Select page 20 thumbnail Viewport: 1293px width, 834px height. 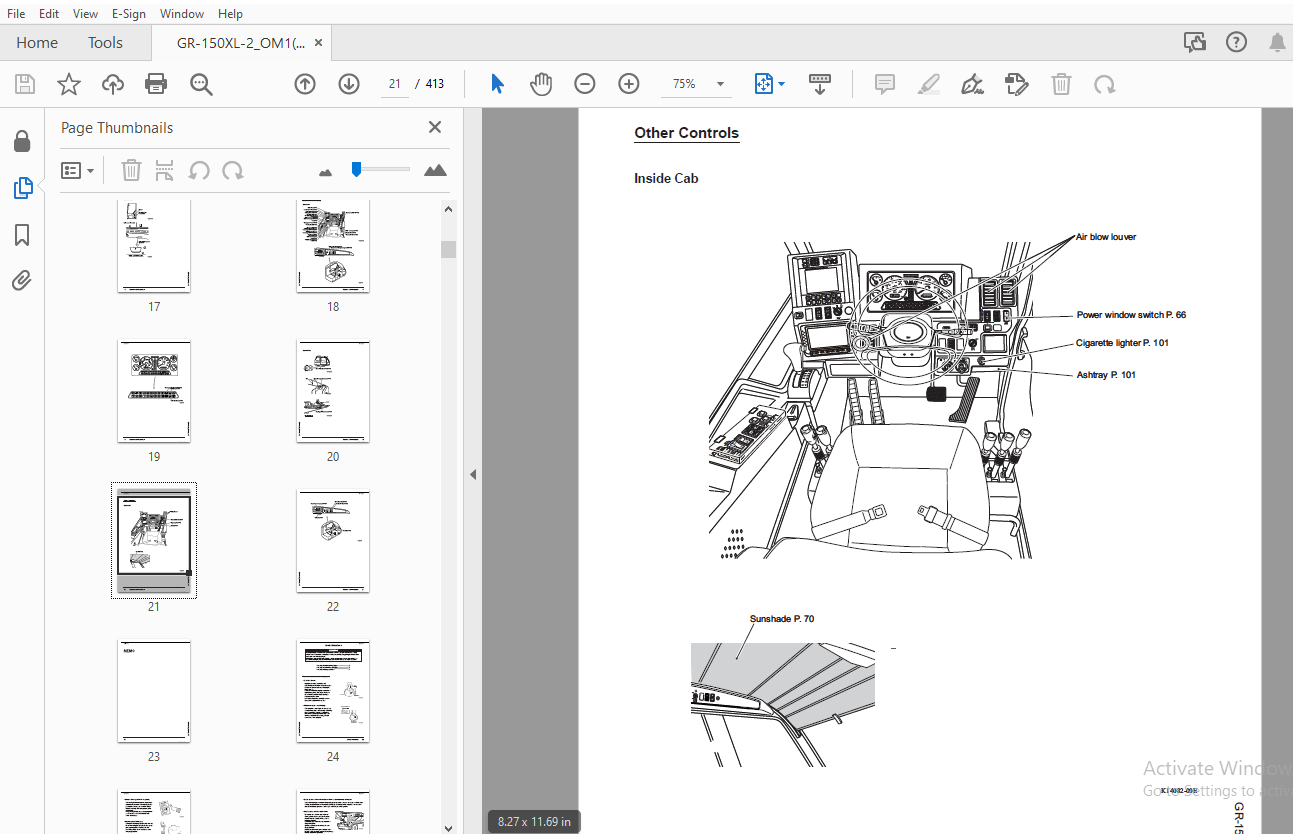pos(333,391)
